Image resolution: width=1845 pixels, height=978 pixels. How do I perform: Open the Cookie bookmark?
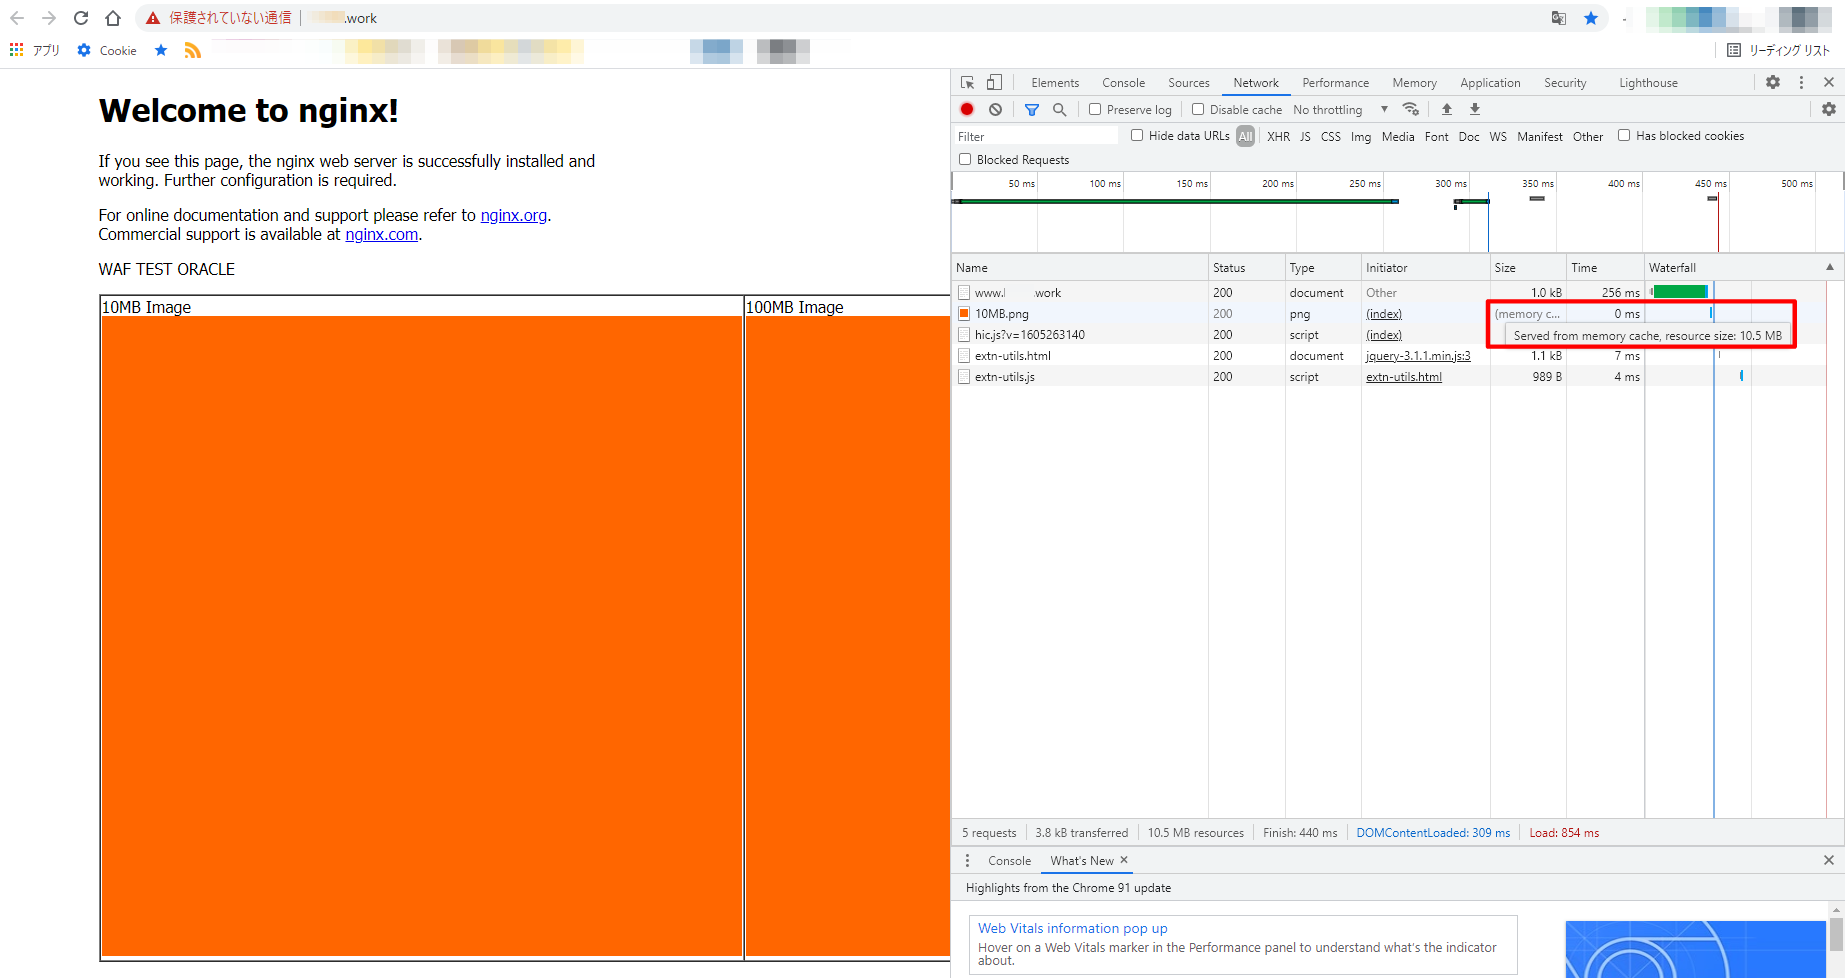107,50
